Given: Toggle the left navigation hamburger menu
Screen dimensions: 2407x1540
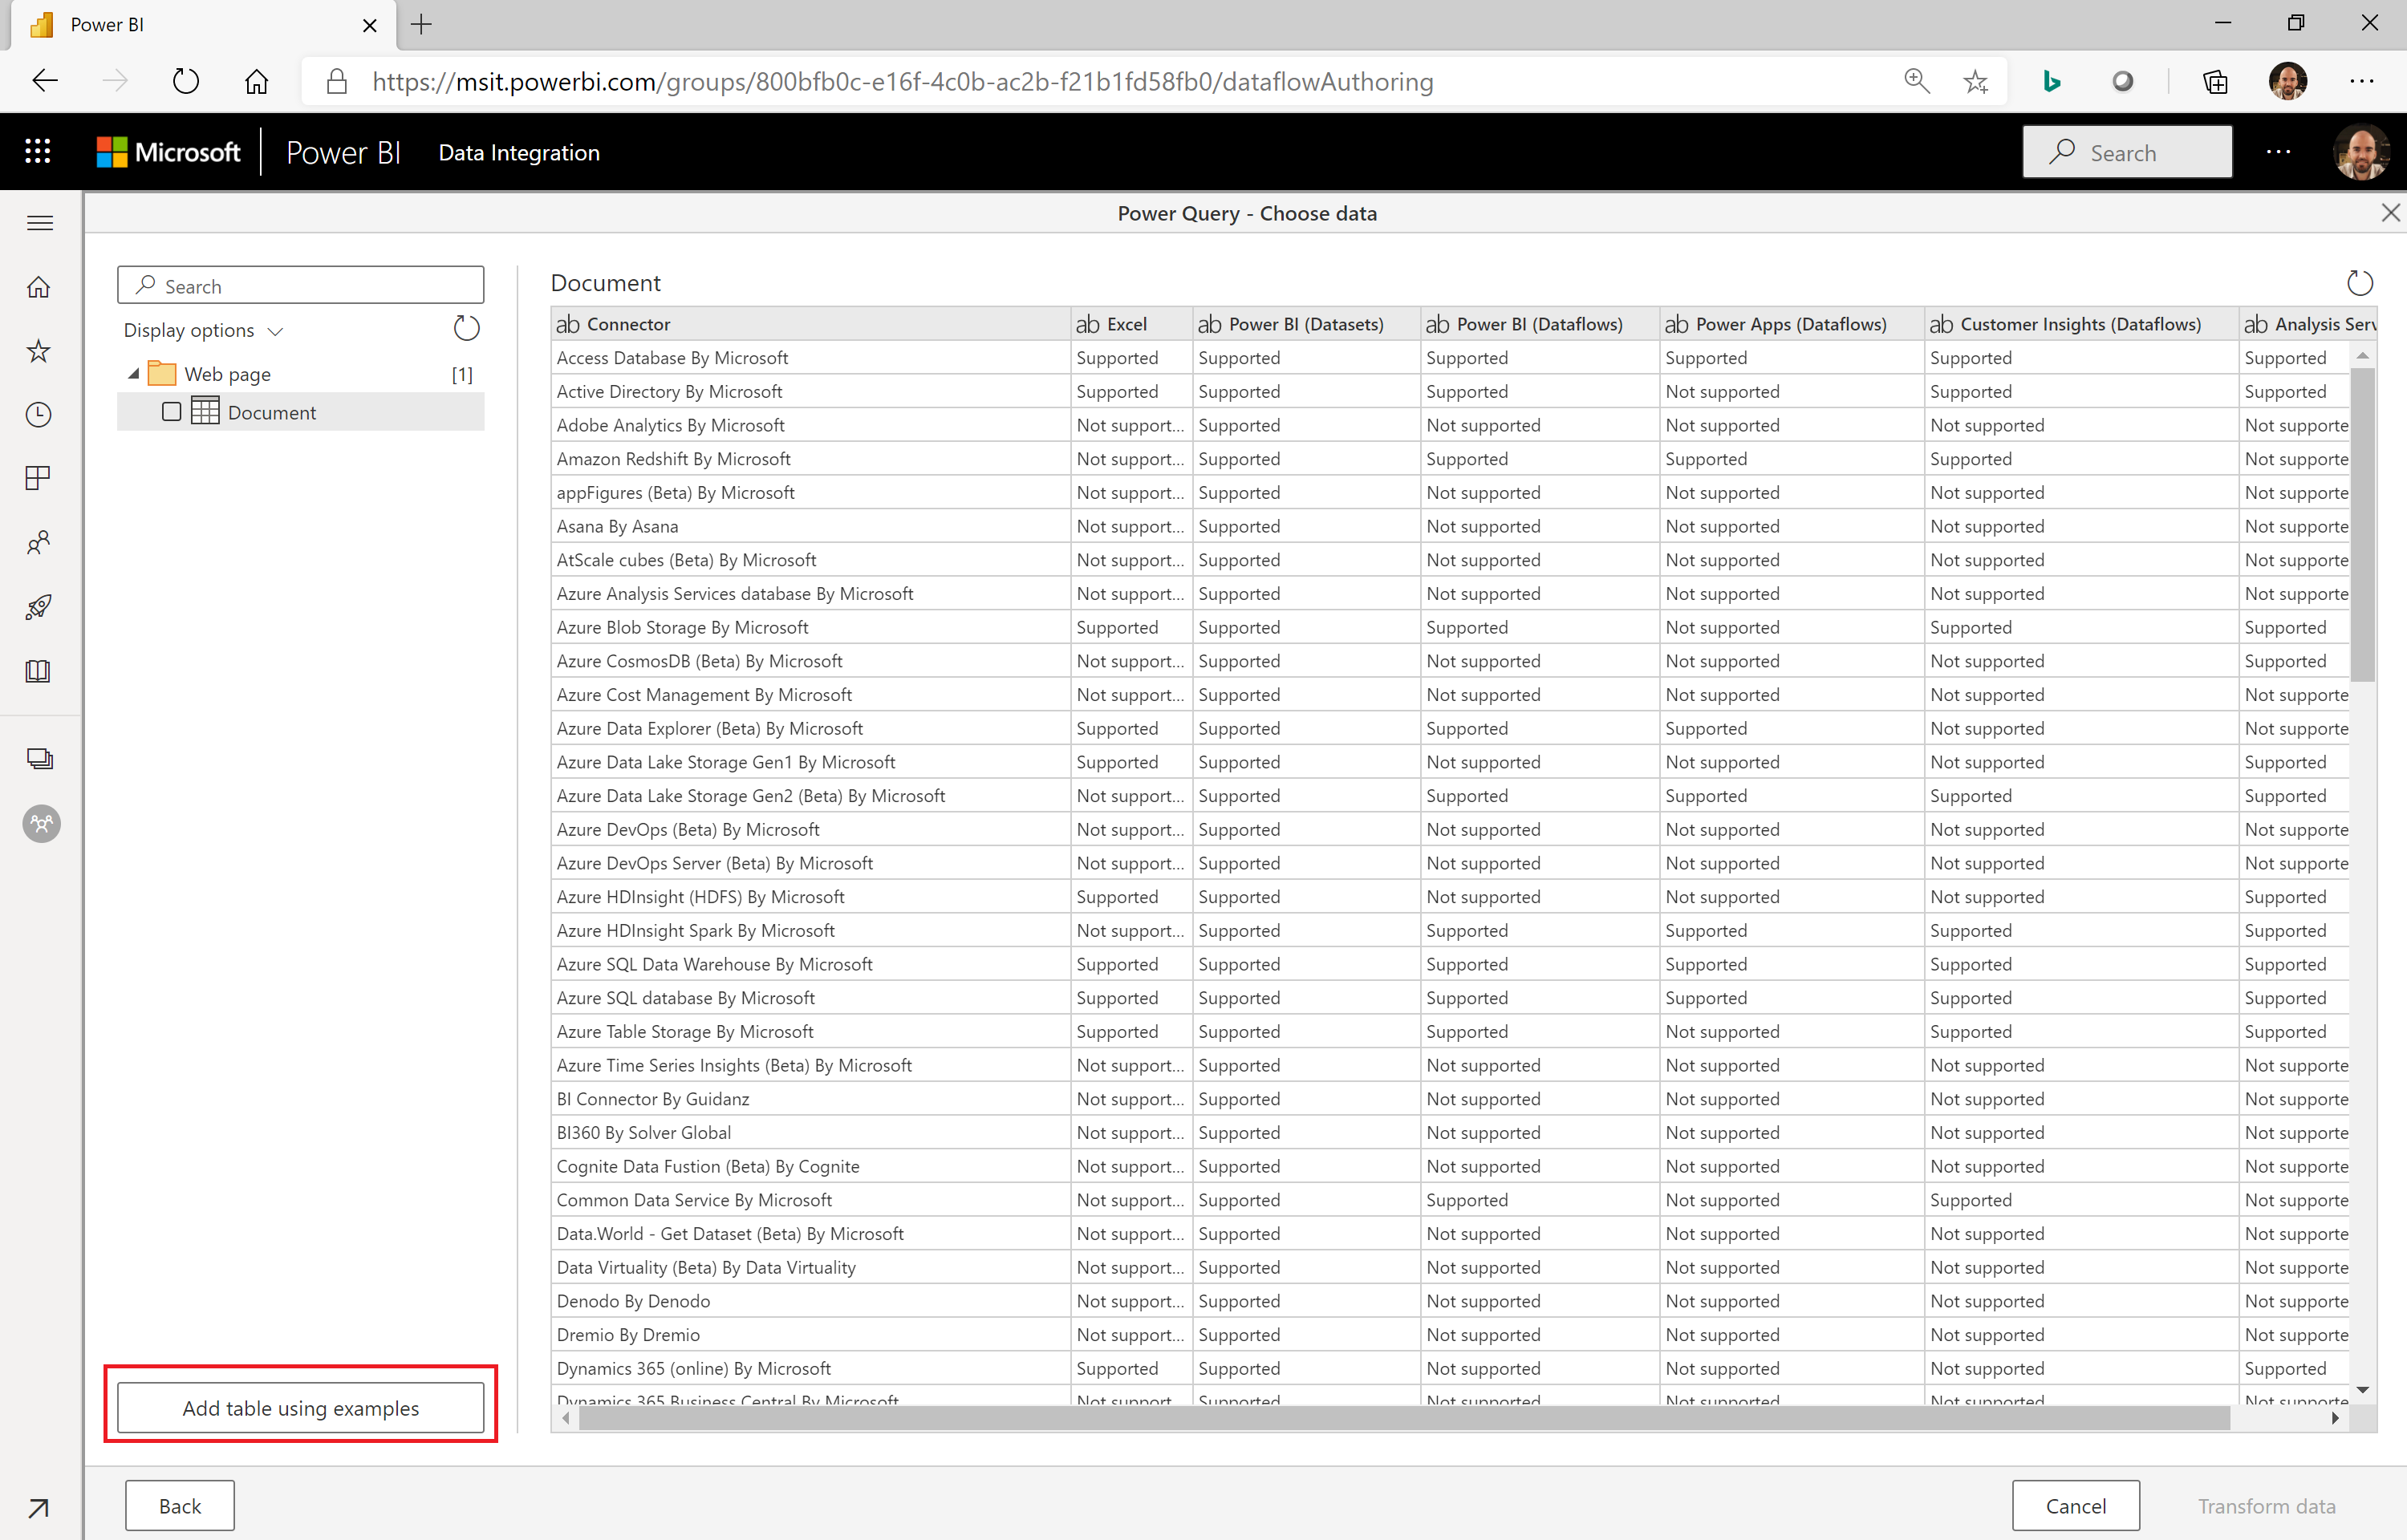Looking at the screenshot, I should pos(40,223).
